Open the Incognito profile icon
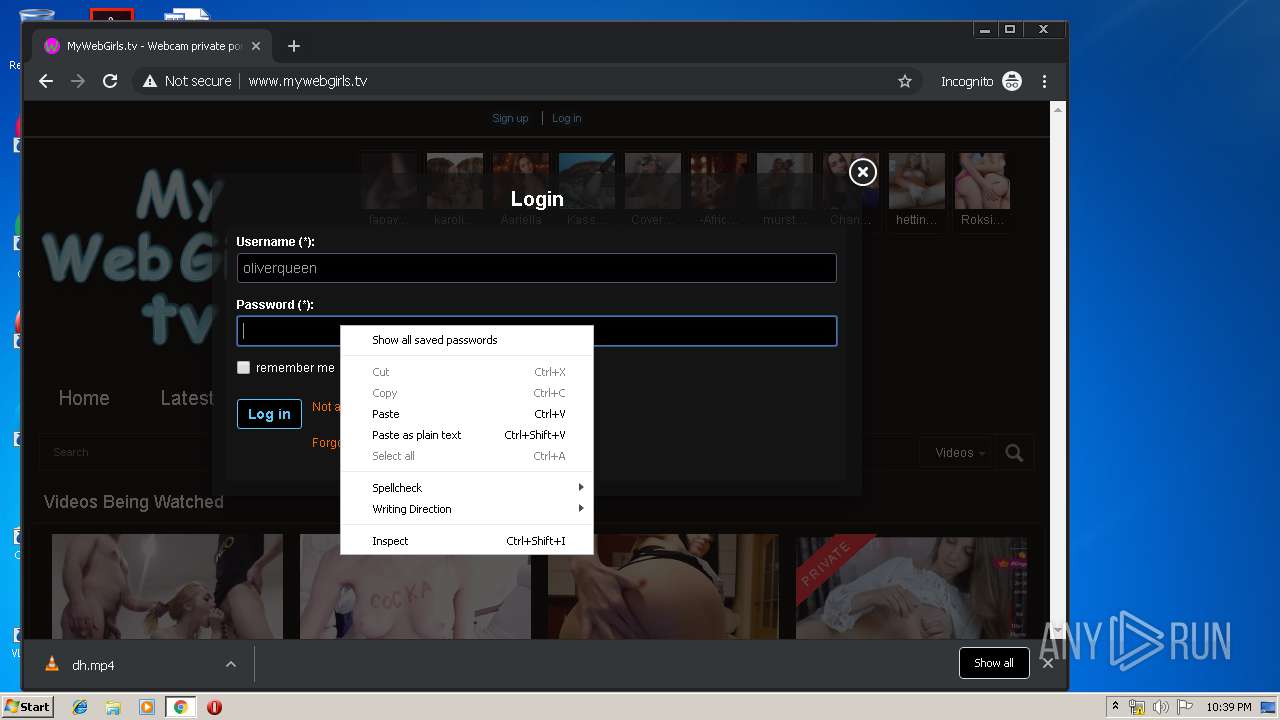The height and width of the screenshot is (720, 1280). [1012, 81]
